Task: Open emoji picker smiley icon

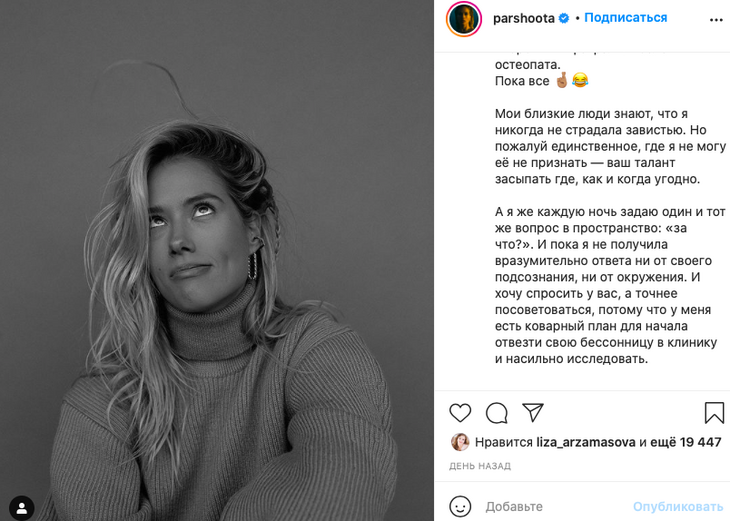Action: [x=460, y=506]
